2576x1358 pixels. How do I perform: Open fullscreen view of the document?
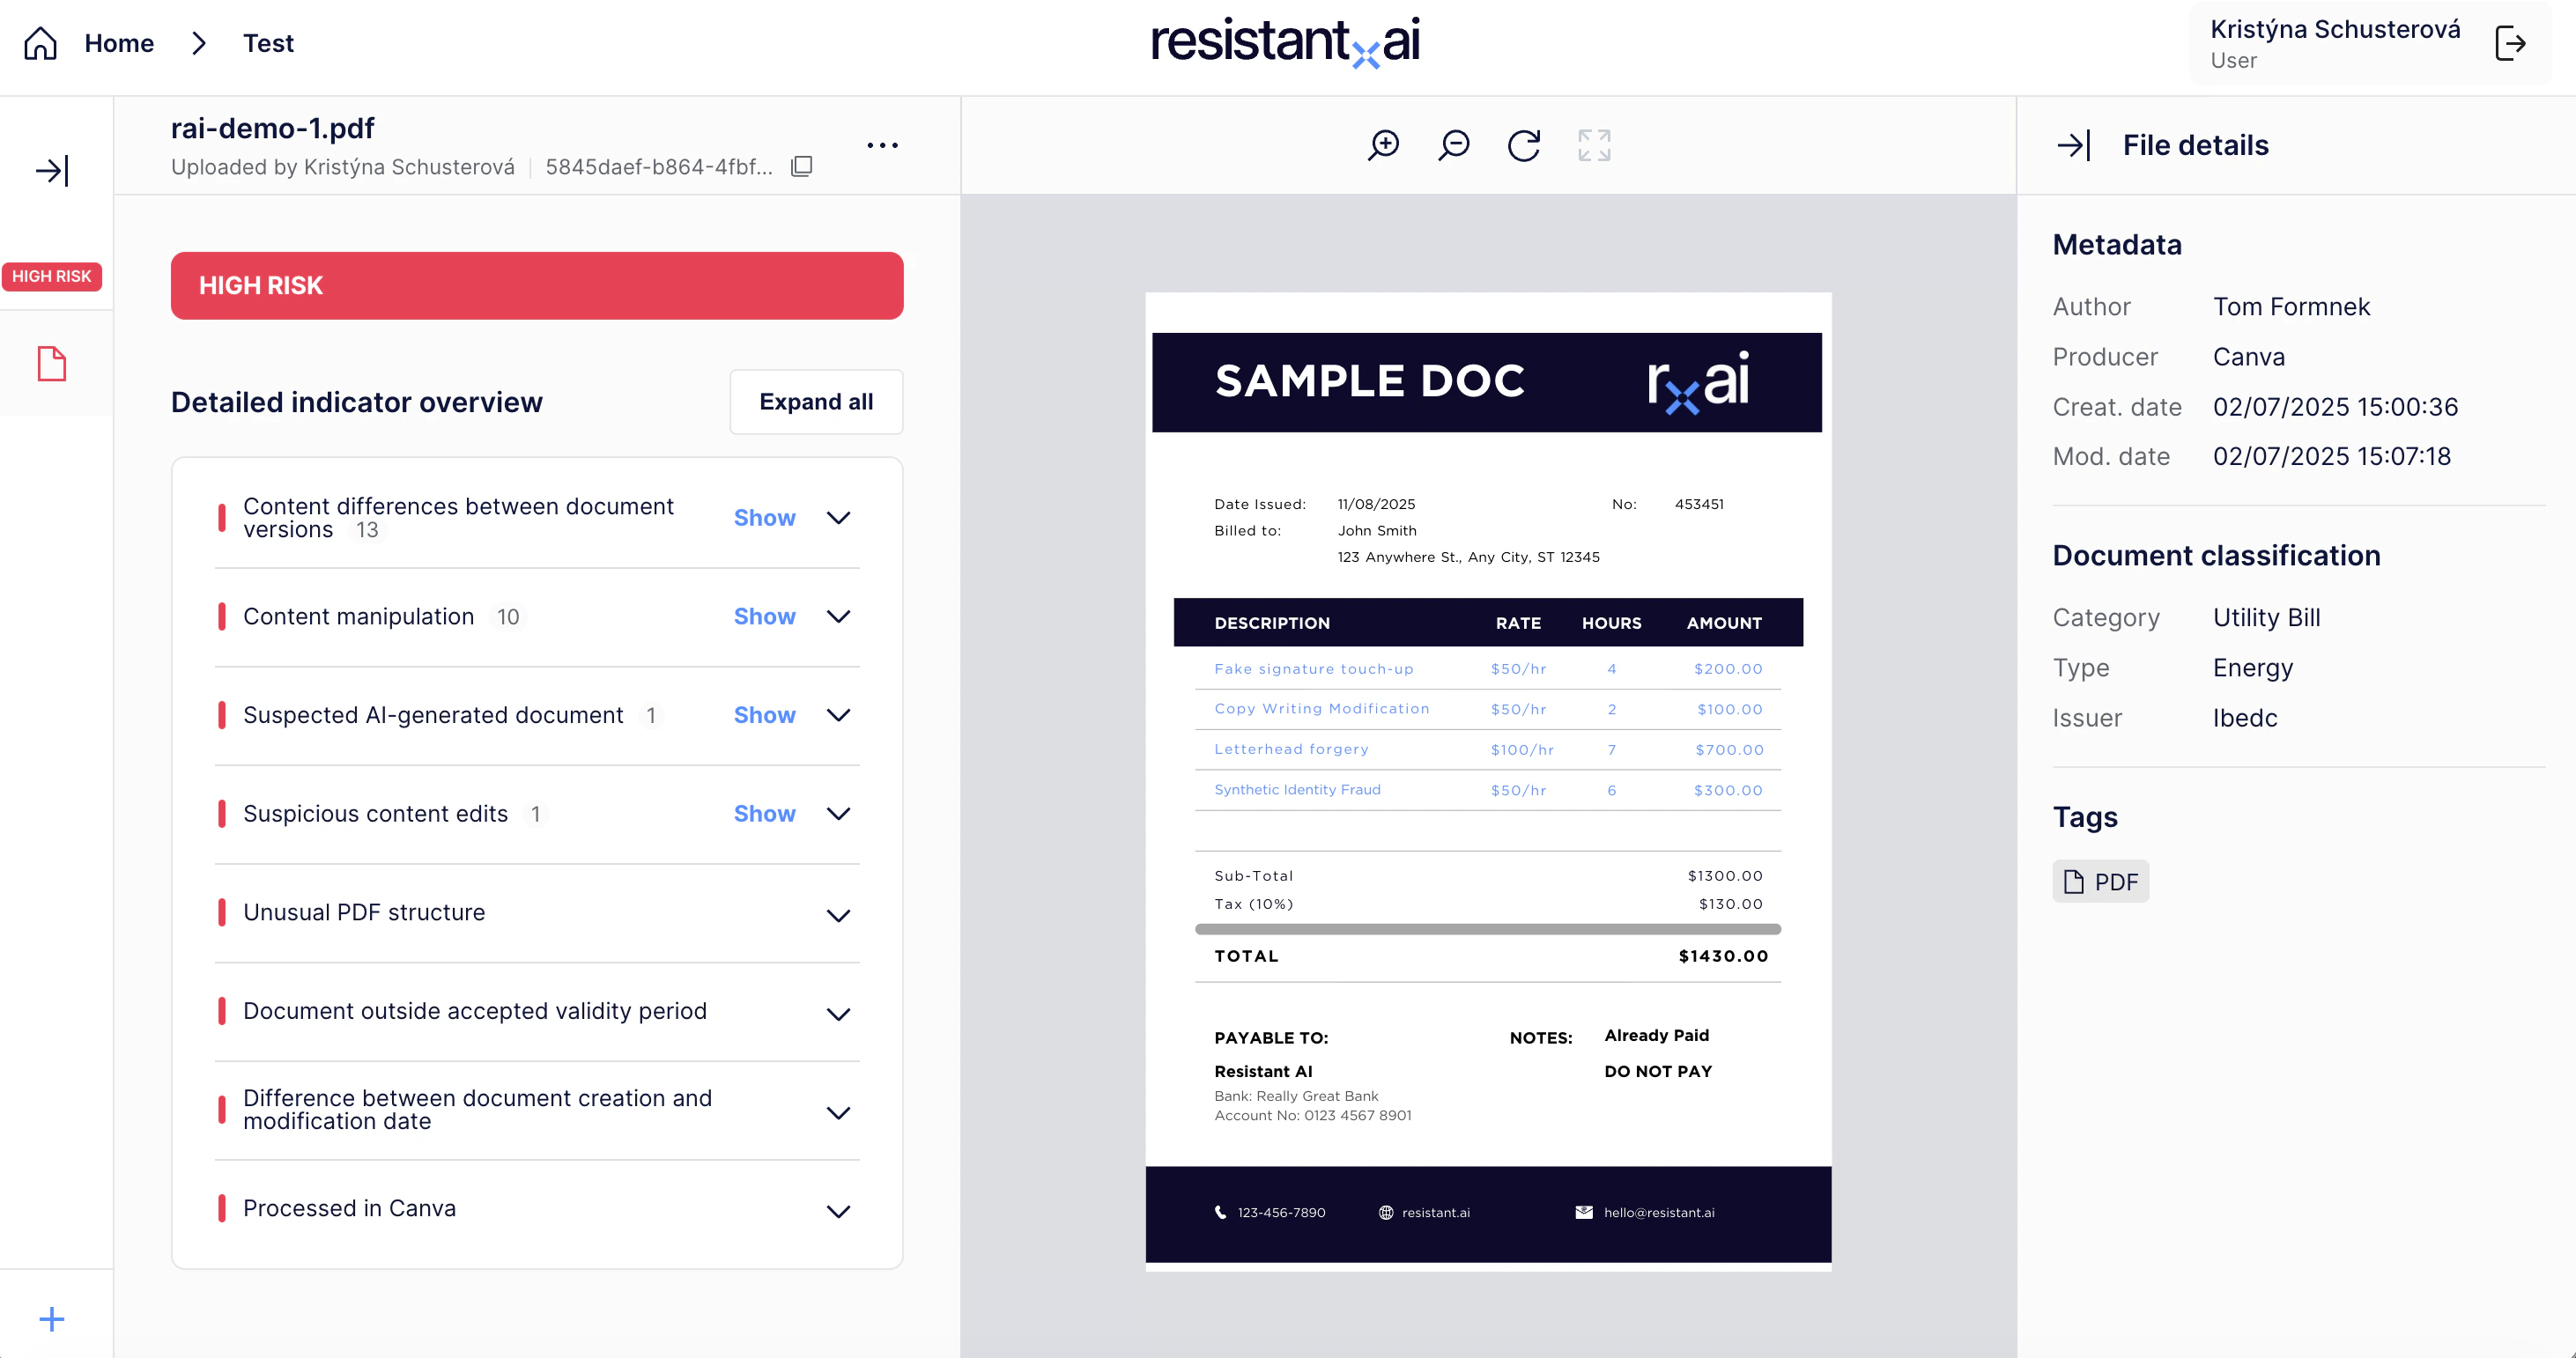pos(1594,145)
